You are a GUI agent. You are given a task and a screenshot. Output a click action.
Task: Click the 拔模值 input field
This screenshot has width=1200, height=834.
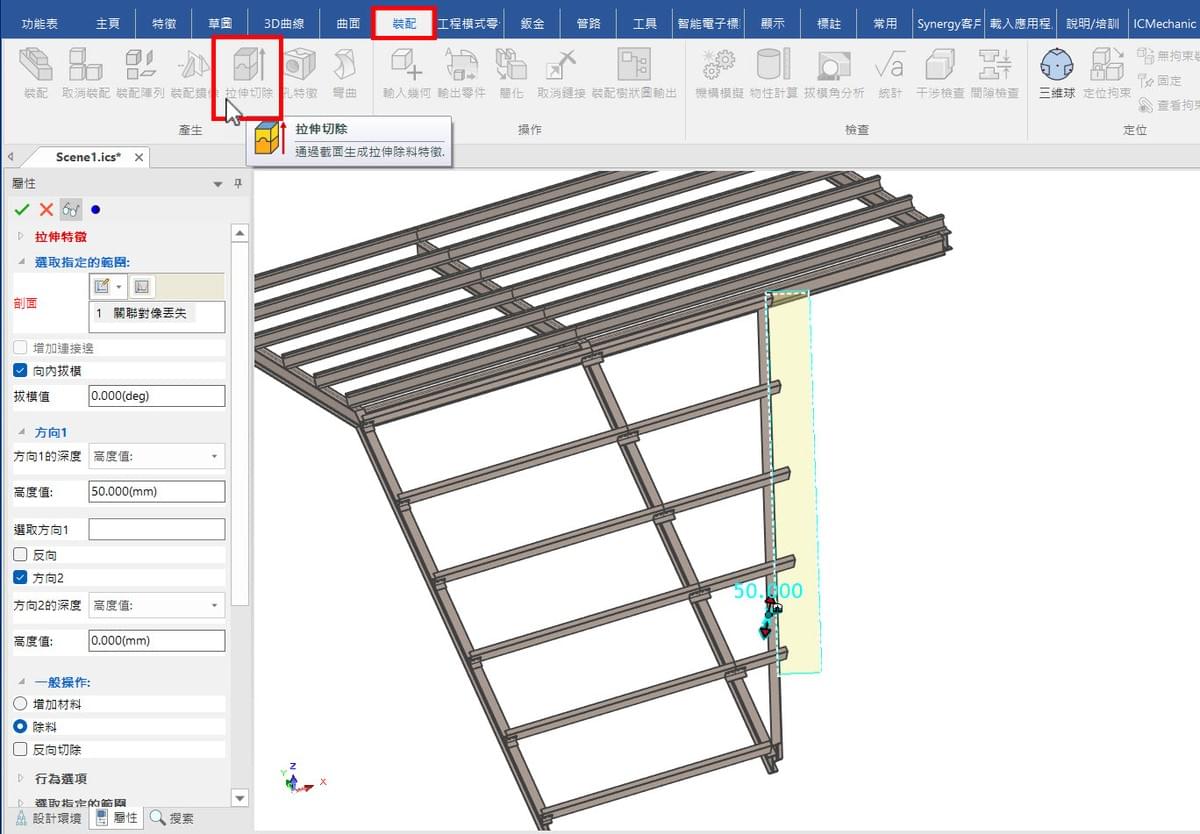(156, 396)
